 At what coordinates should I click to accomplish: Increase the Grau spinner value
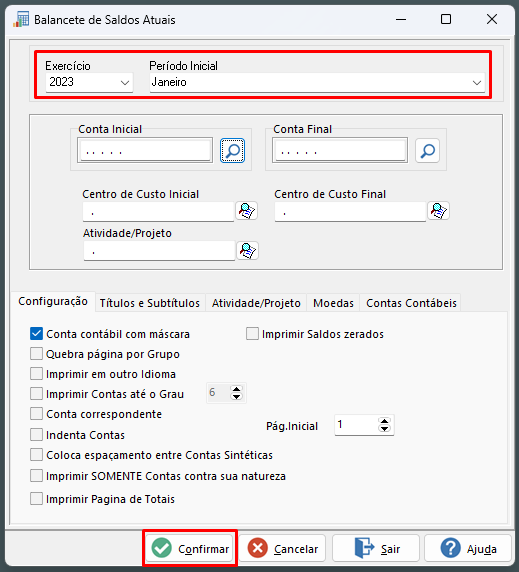(x=236, y=389)
